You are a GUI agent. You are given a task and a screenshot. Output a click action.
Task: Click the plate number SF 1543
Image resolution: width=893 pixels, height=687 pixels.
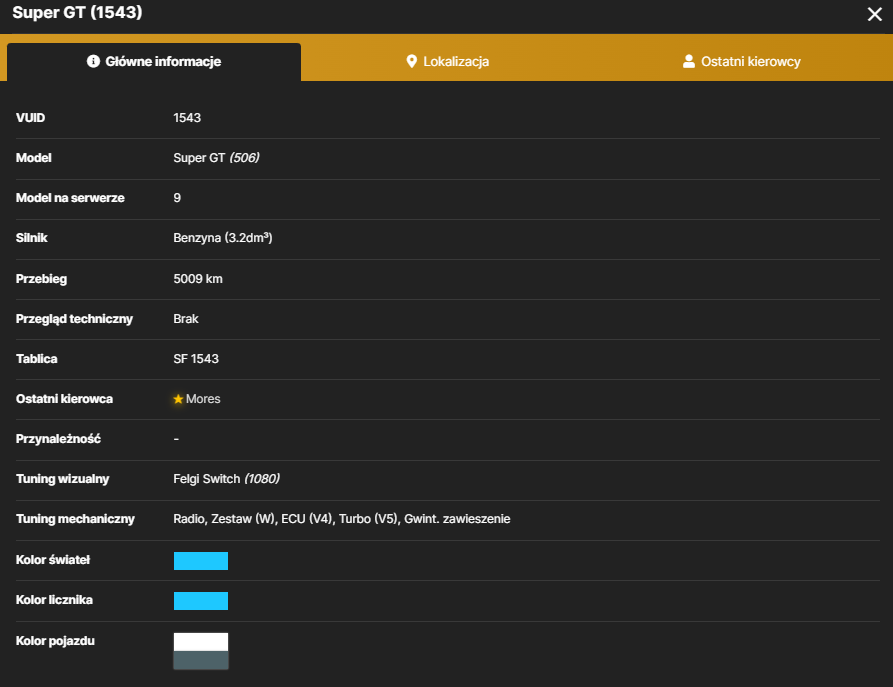196,359
